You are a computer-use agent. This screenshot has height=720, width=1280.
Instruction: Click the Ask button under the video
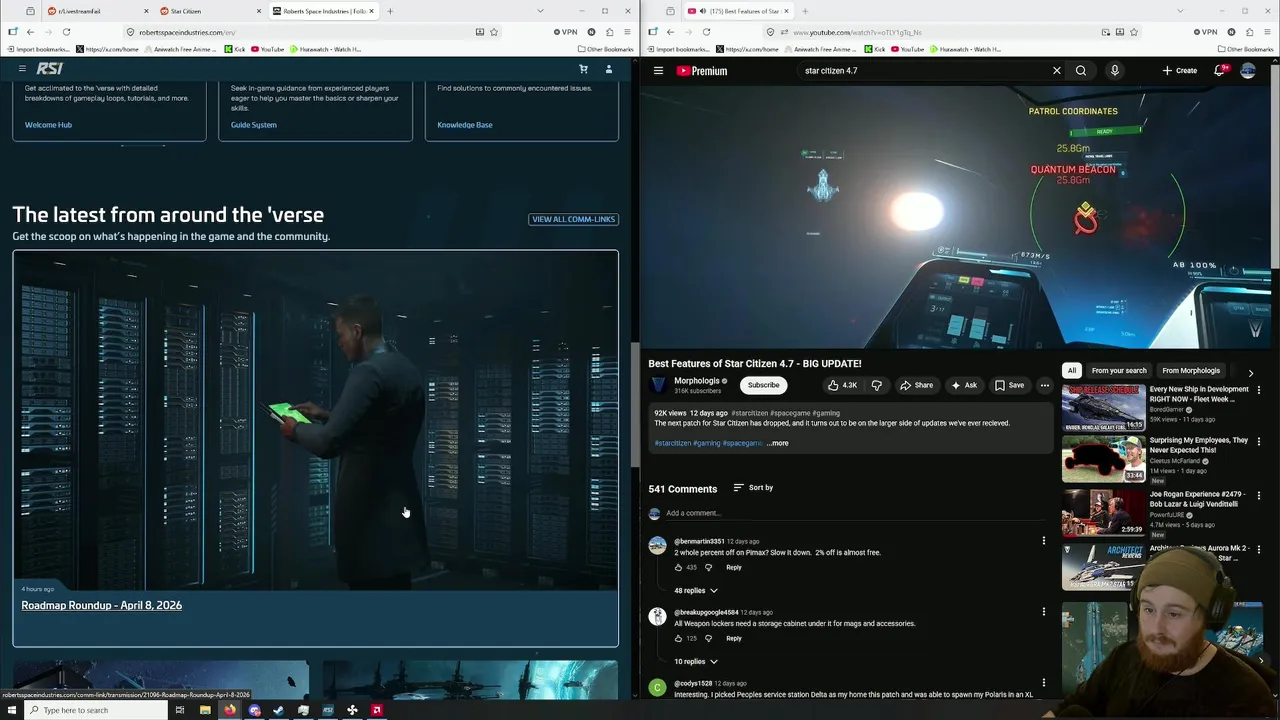[x=964, y=385]
